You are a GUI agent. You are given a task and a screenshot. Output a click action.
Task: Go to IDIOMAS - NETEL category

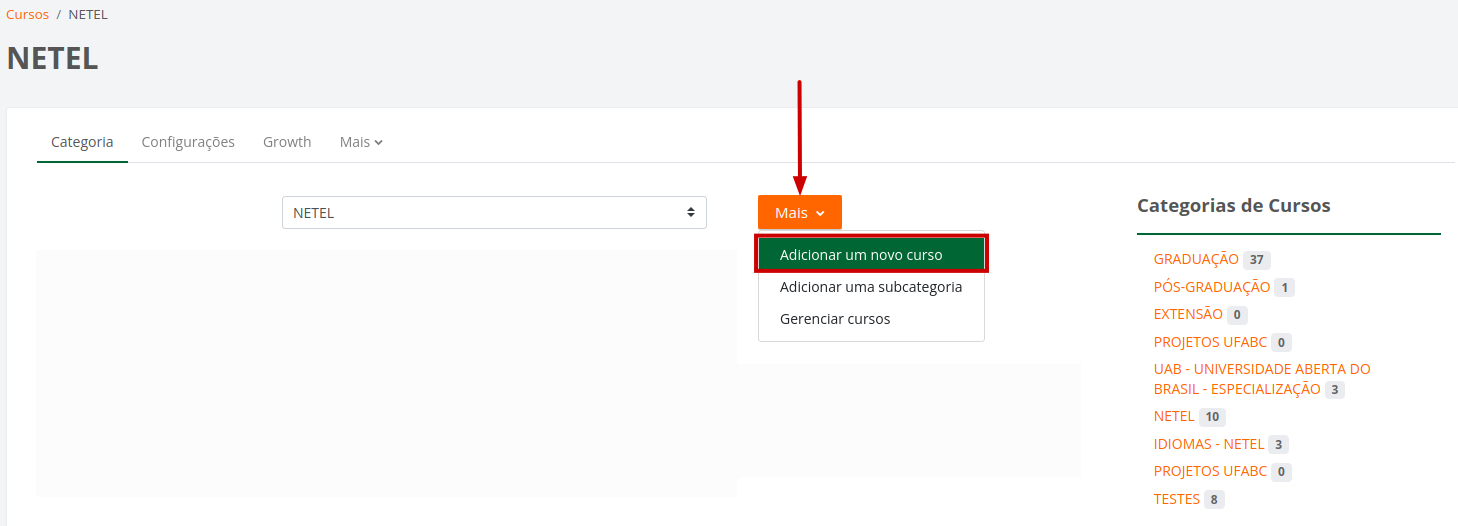pos(1209,444)
